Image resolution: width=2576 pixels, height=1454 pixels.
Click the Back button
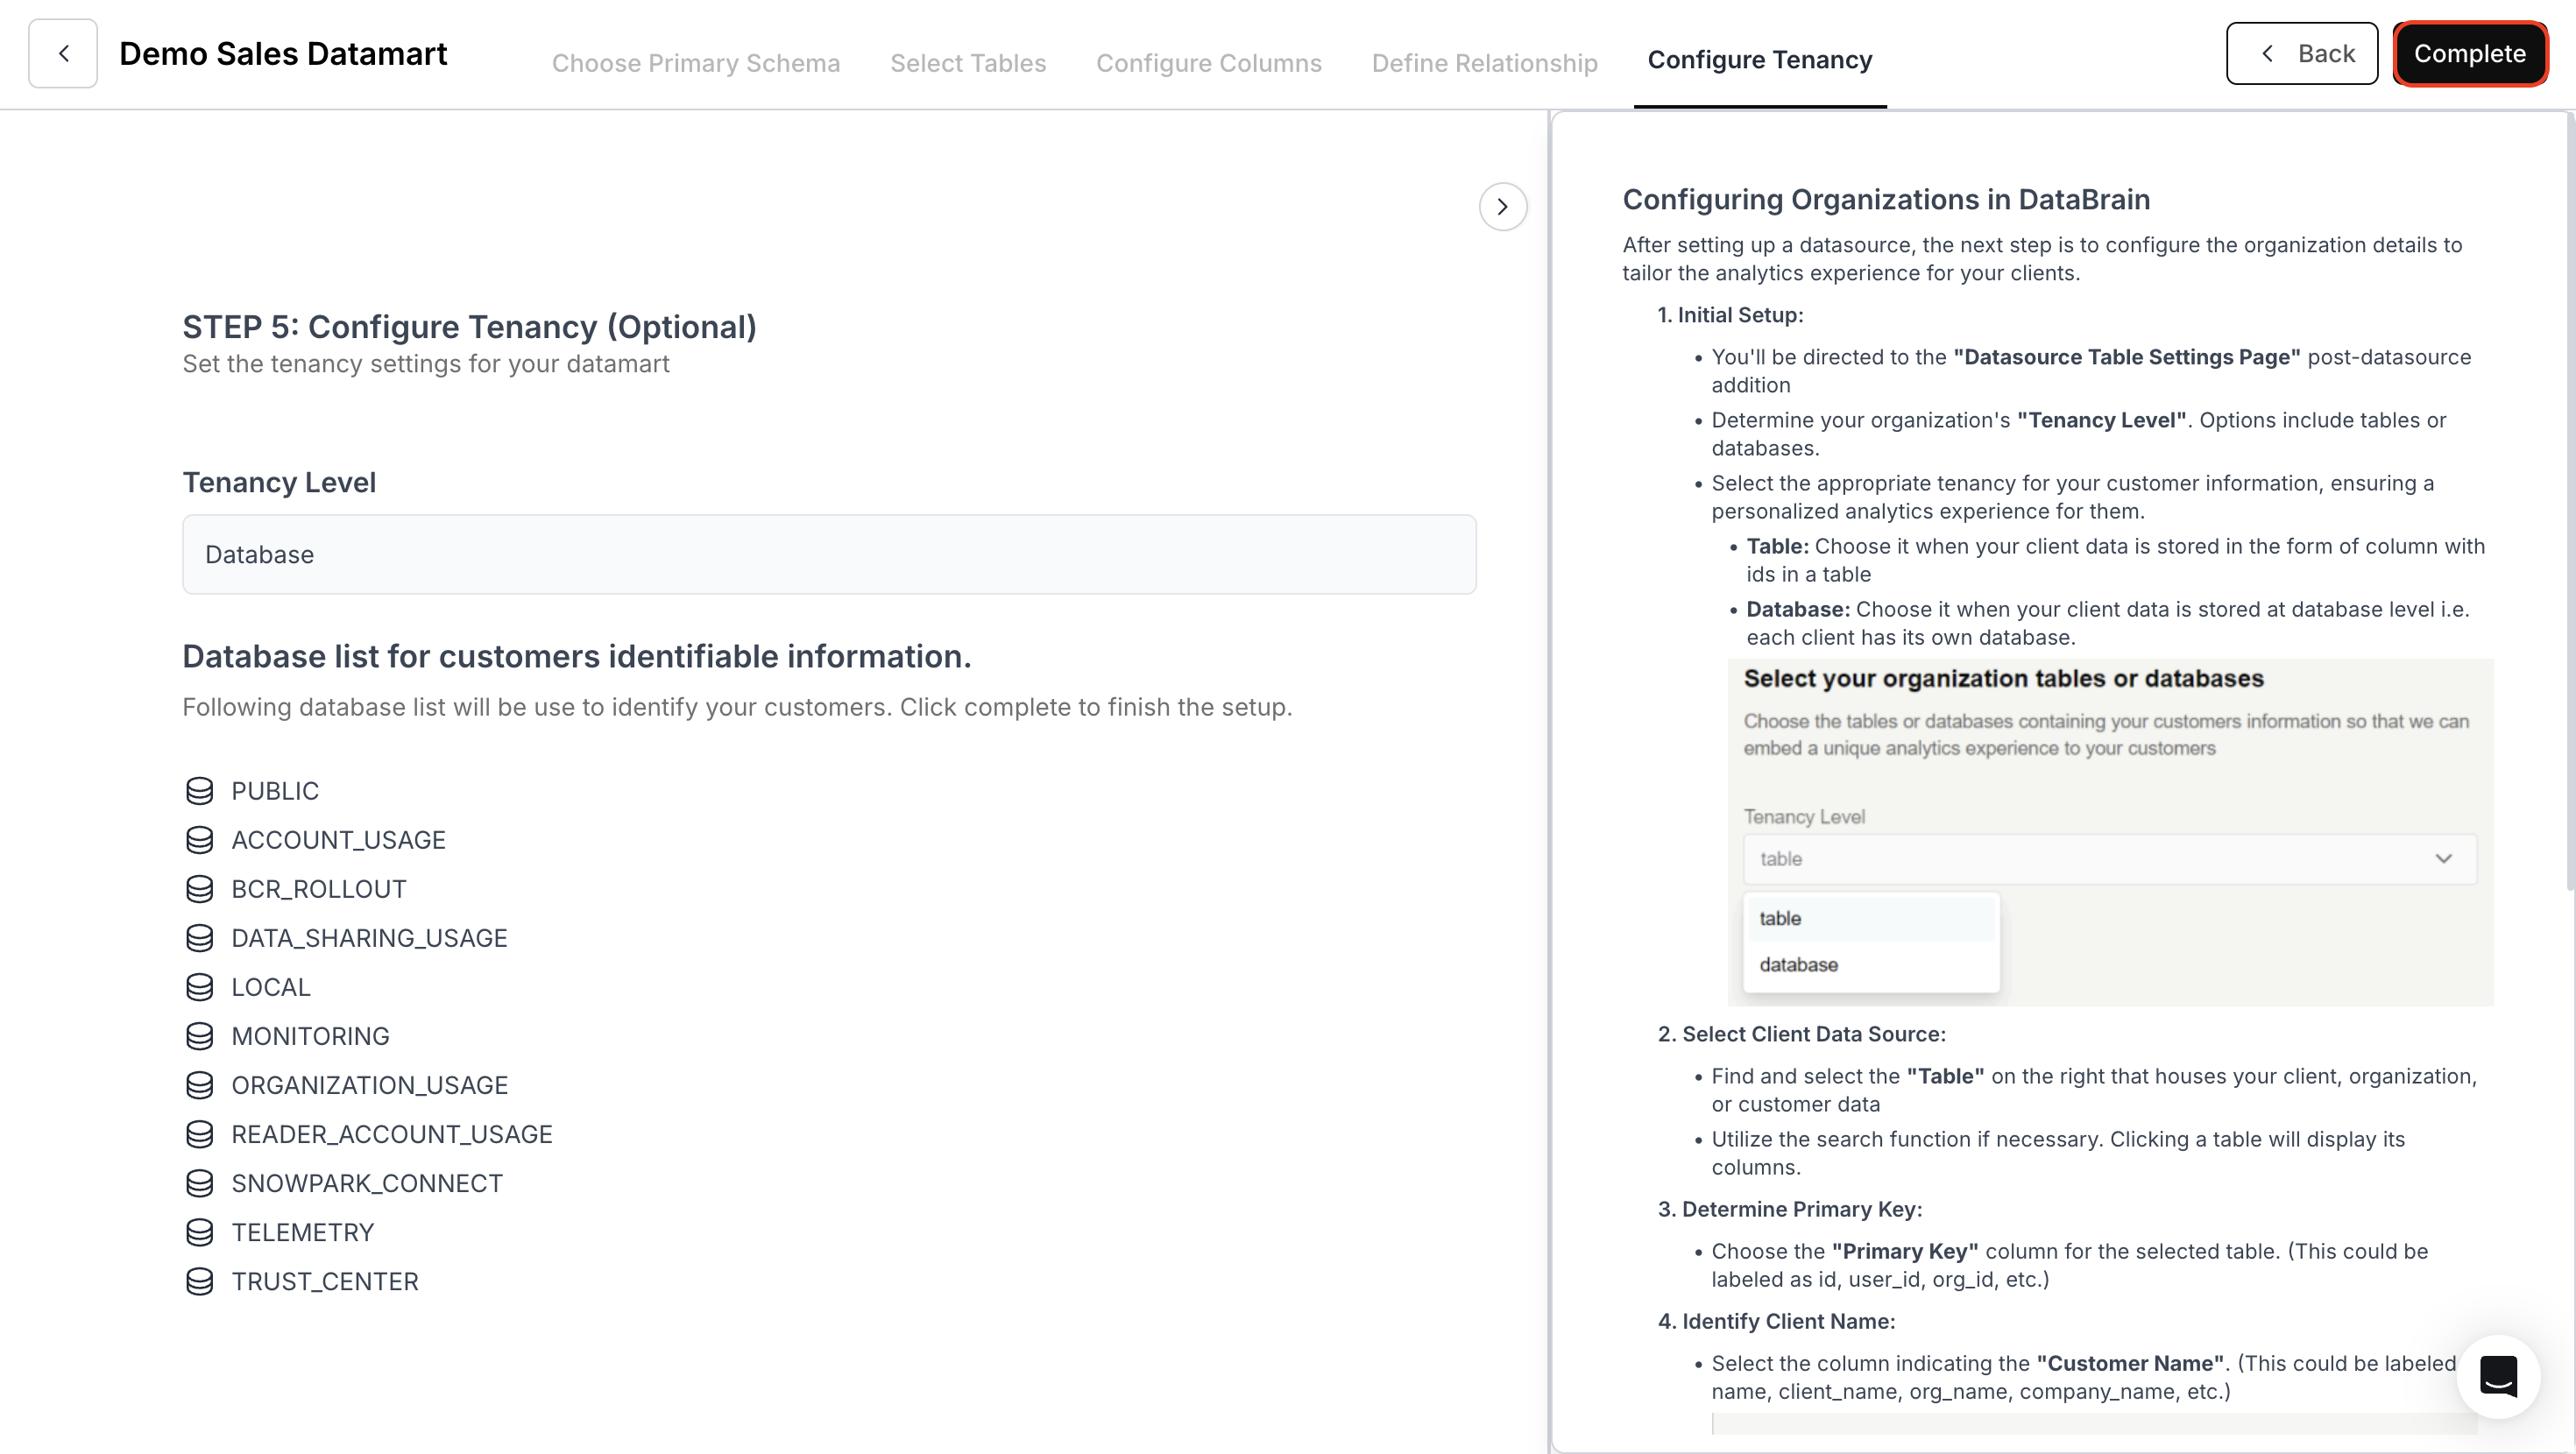coord(2302,53)
